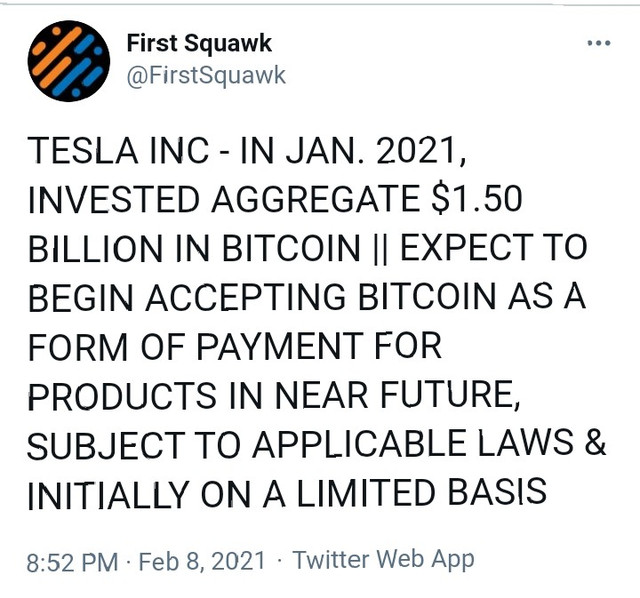640x598 pixels.
Task: Click the PRODUCTS IN NEAR FUTURE line
Action: click(x=274, y=396)
